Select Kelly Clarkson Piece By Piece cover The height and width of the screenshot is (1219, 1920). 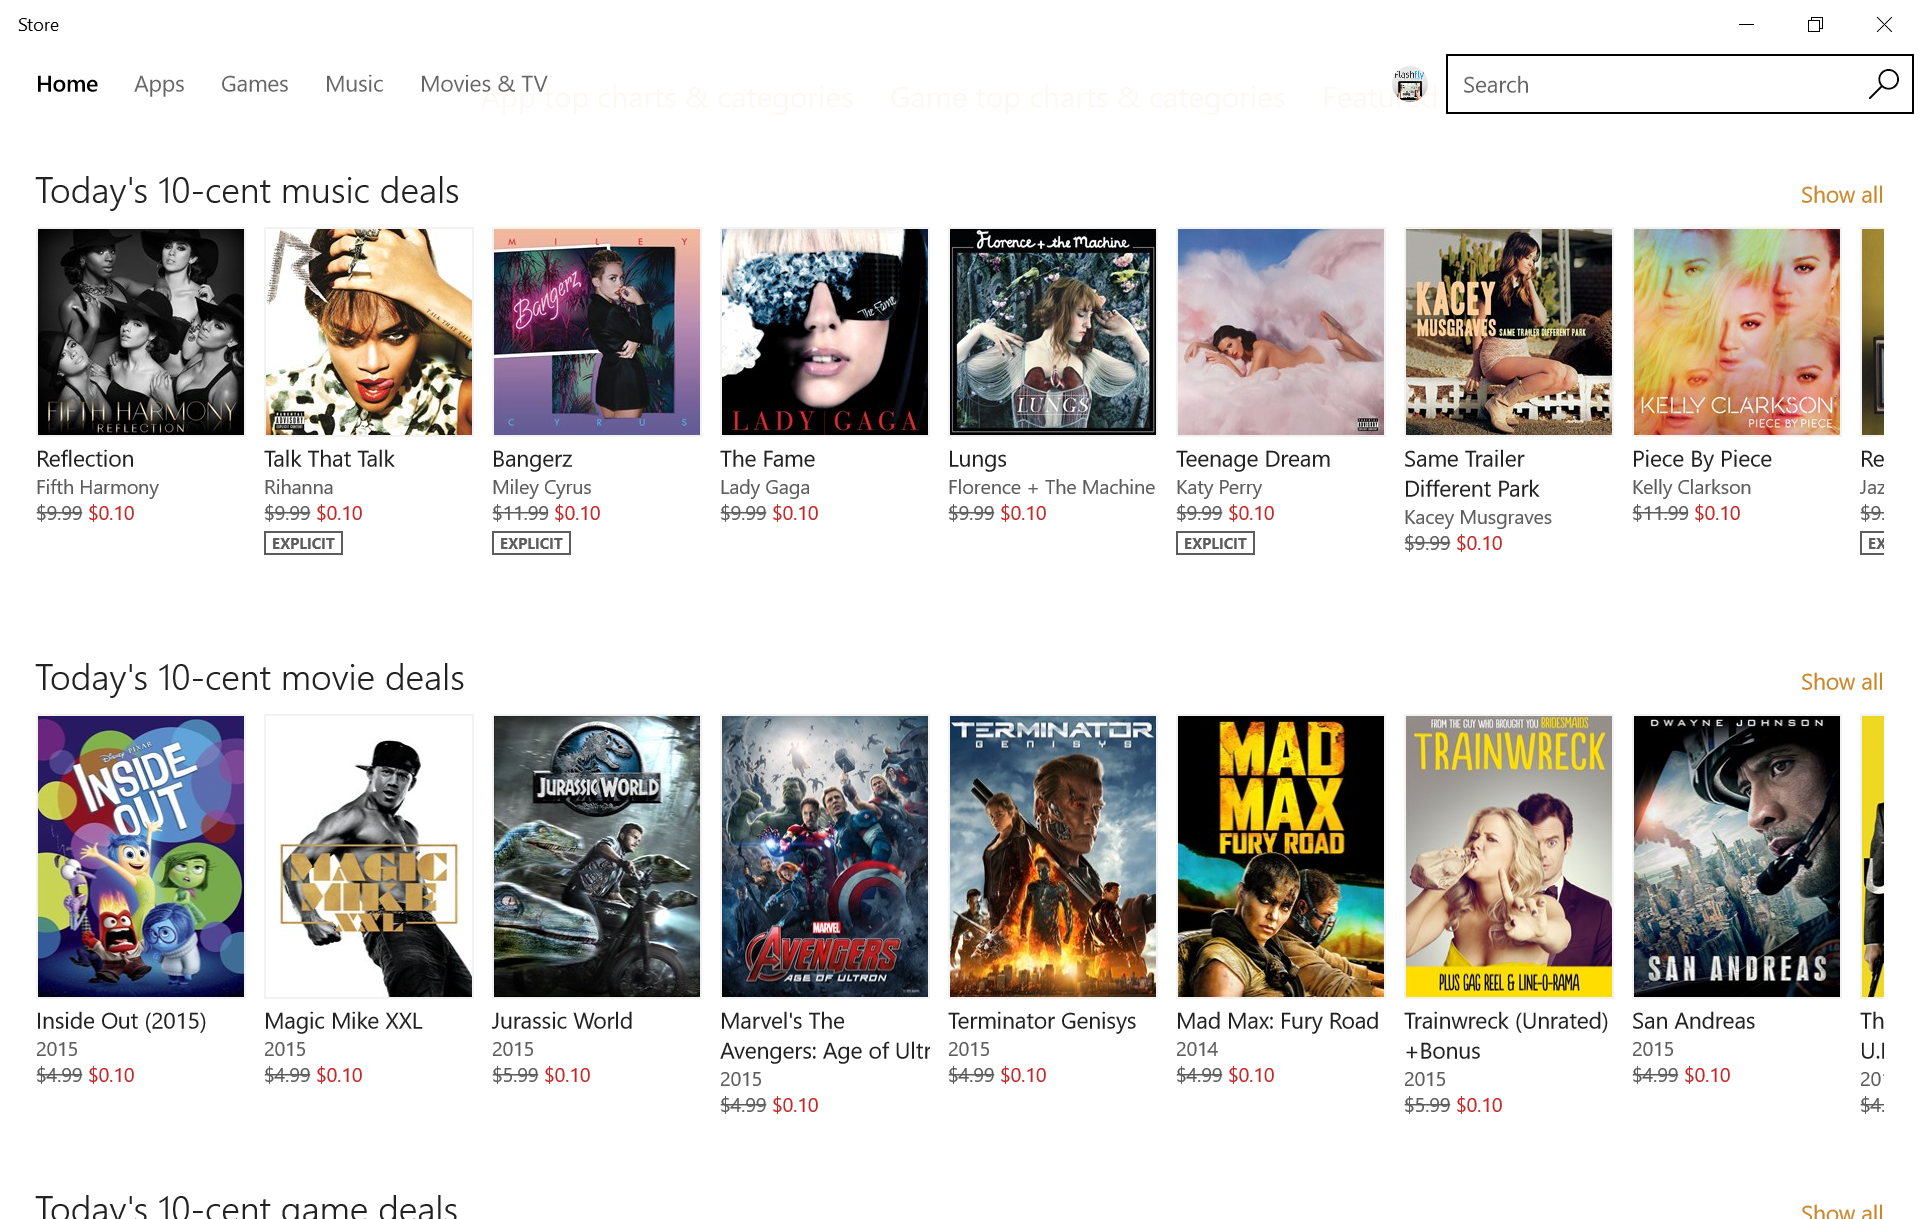(x=1737, y=332)
